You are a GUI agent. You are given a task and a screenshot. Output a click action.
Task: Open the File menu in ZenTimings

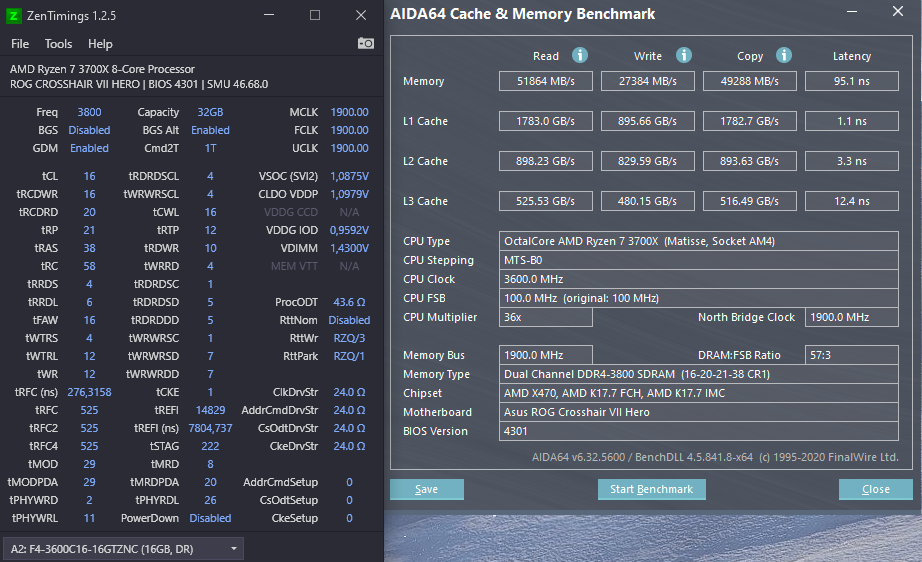19,44
